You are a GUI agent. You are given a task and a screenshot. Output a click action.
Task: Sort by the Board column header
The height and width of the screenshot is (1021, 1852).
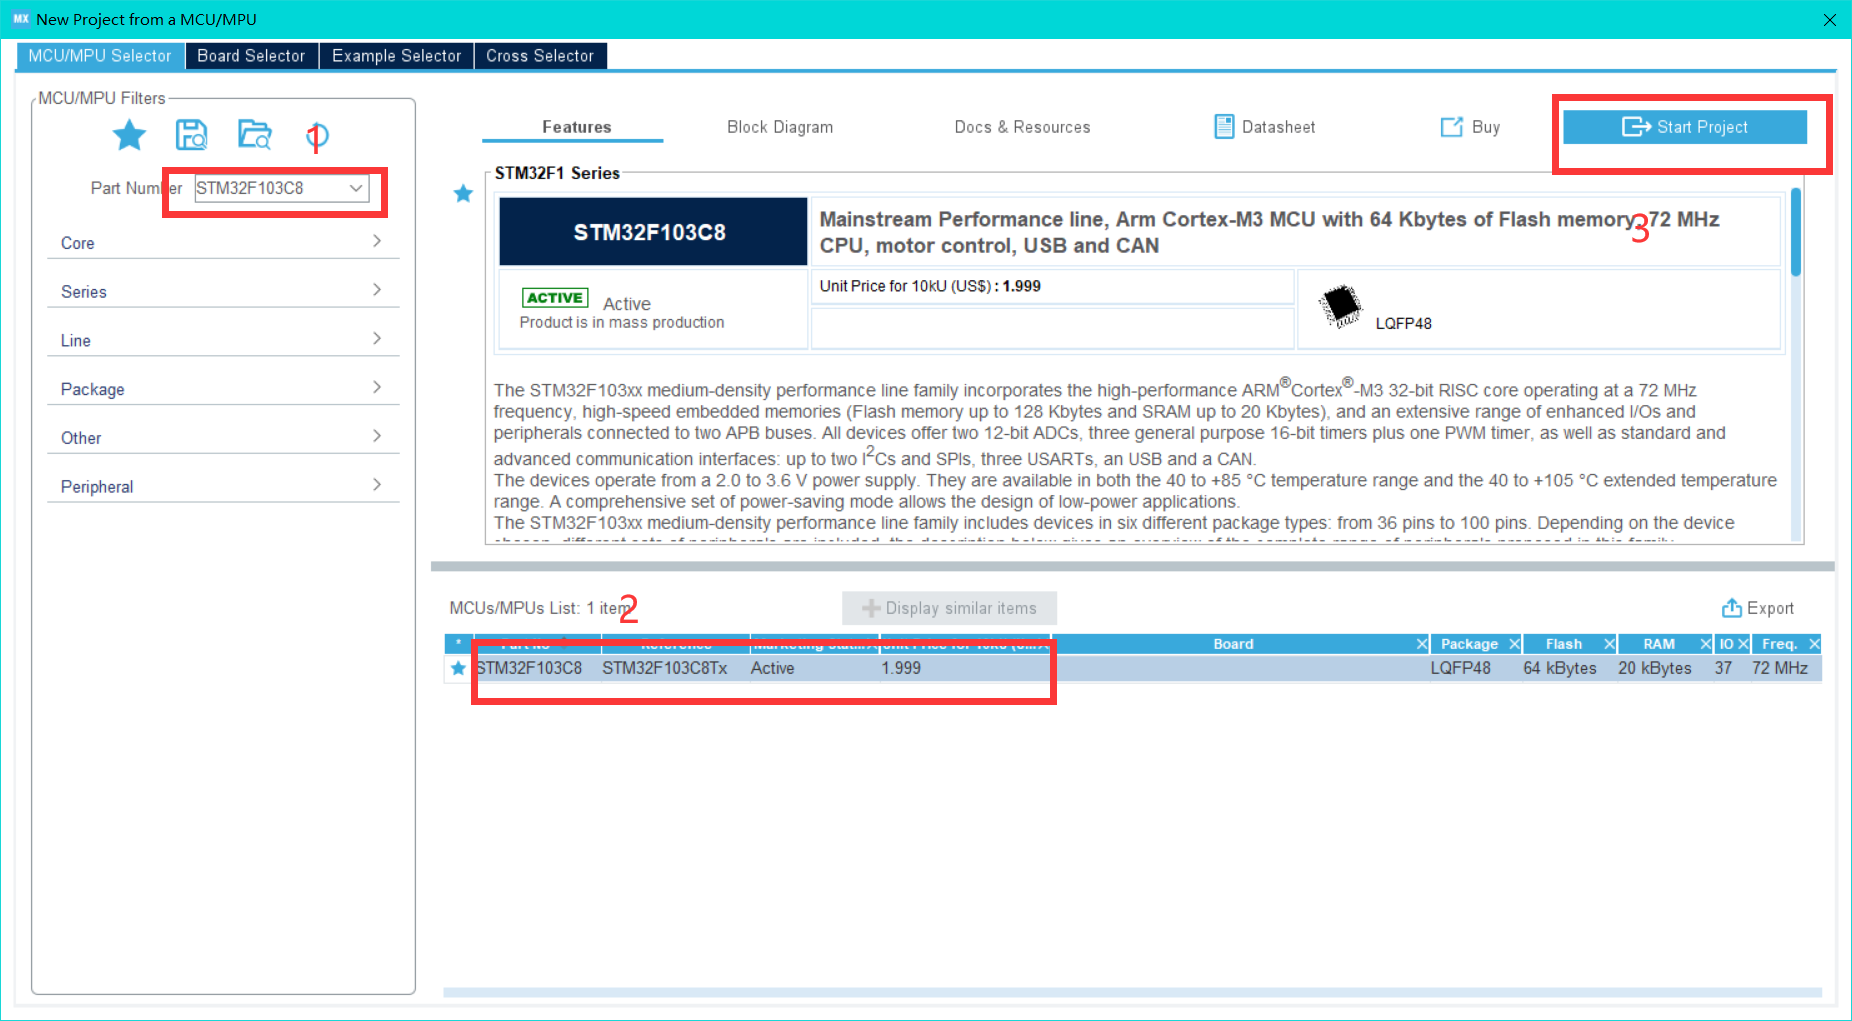[x=1233, y=644]
